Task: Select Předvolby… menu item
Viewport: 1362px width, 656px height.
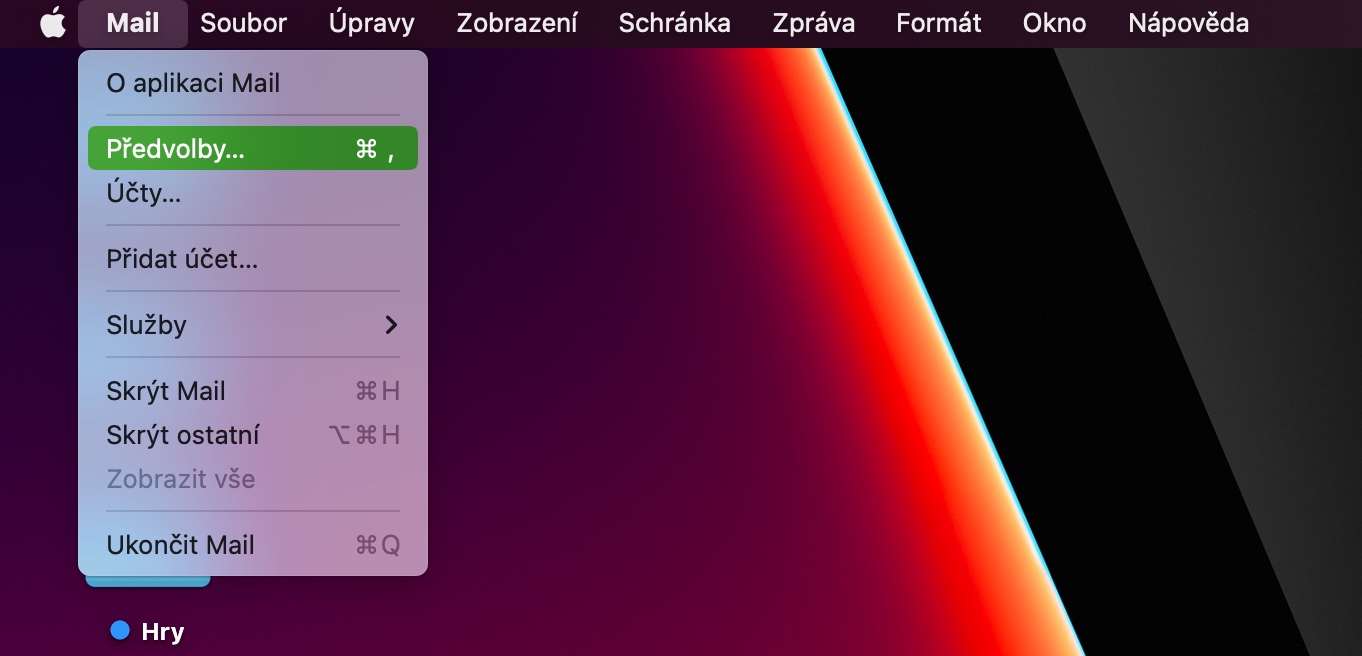Action: [x=253, y=148]
